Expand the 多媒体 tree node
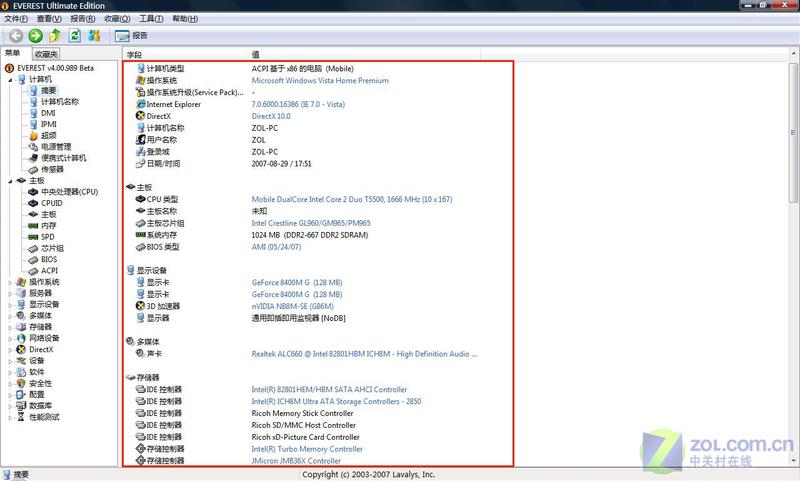800x481 pixels. [10, 316]
